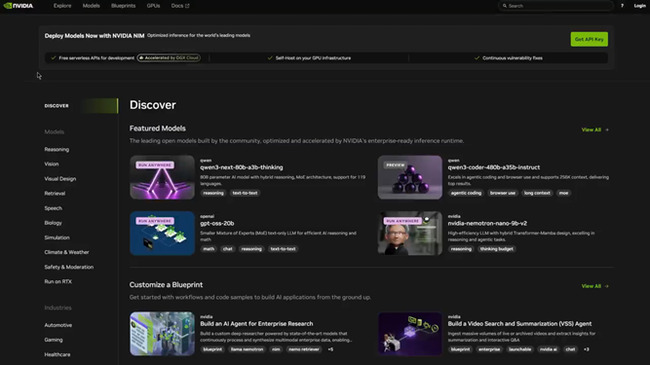650x365 pixels.
Task: Open the qwen3-coder-480b-a35b-instruct thumbnail
Action: click(x=410, y=178)
